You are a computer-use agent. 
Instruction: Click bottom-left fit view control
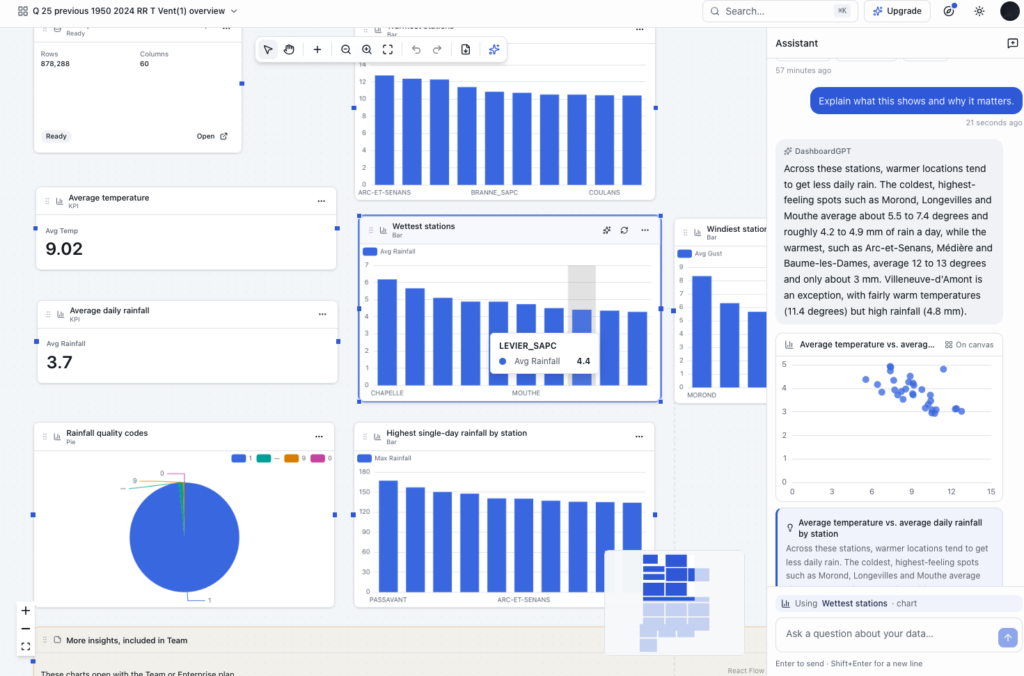click(x=25, y=647)
